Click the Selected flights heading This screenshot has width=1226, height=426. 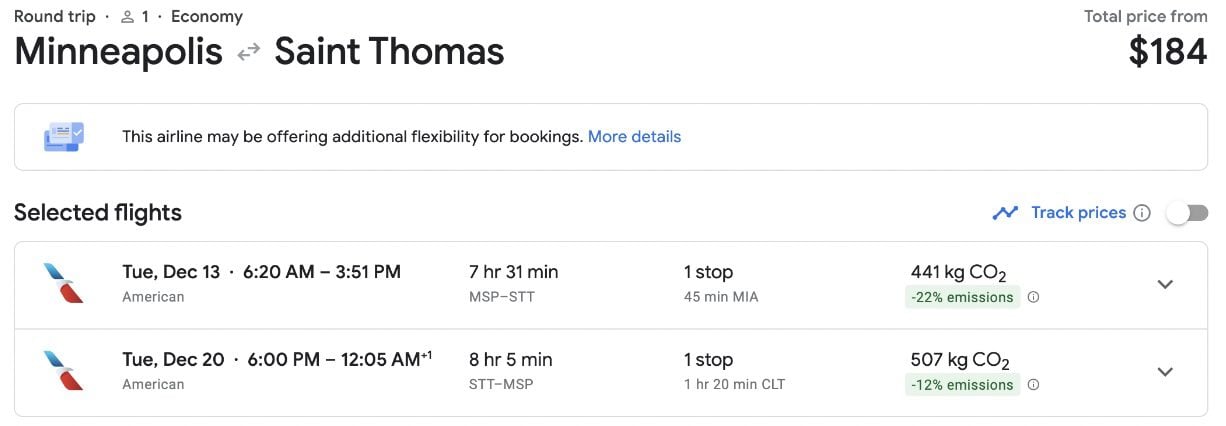[x=98, y=213]
